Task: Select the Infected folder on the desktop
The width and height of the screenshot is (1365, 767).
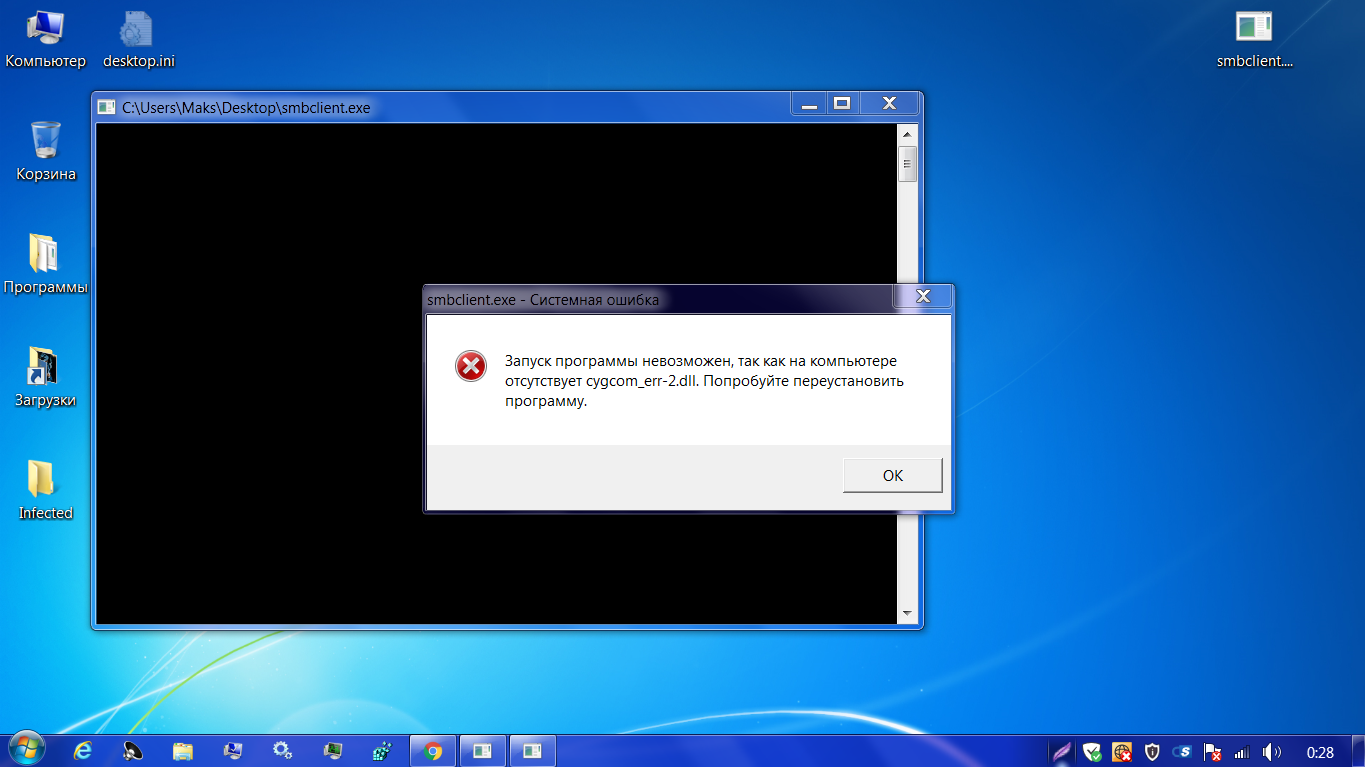Action: (x=46, y=491)
